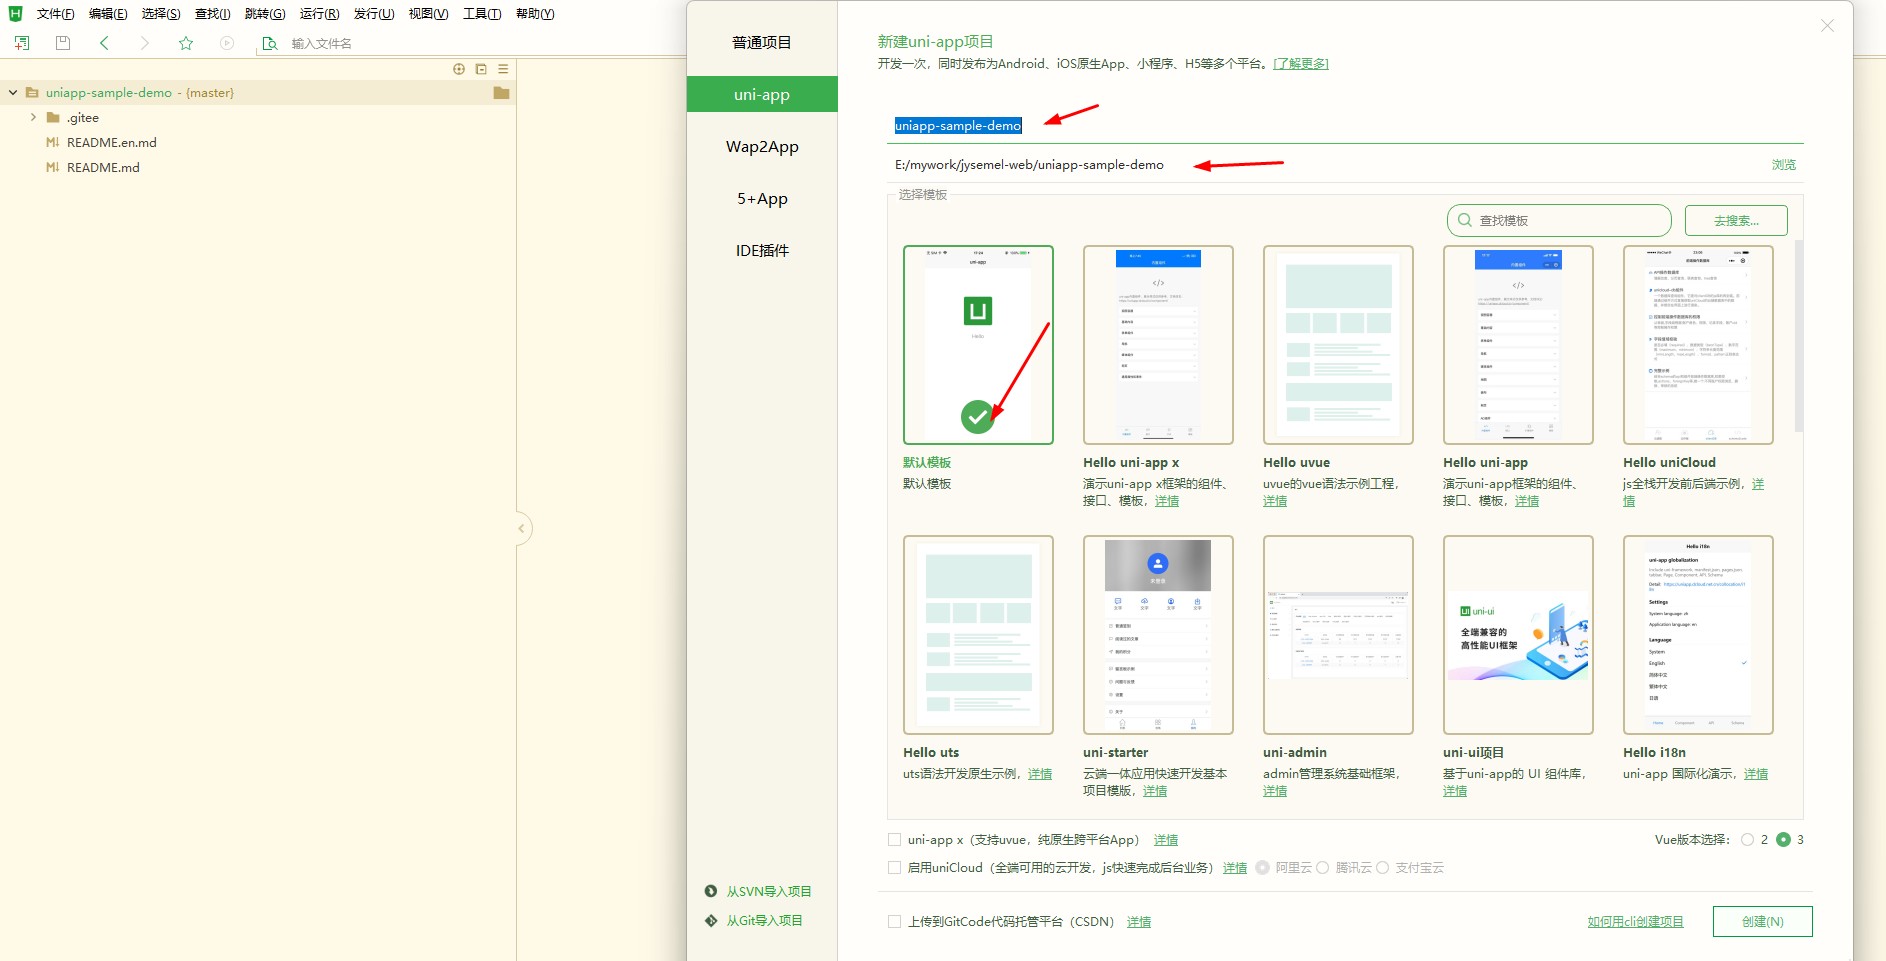
Task: Open the 文件(F) menu
Action: coord(55,14)
